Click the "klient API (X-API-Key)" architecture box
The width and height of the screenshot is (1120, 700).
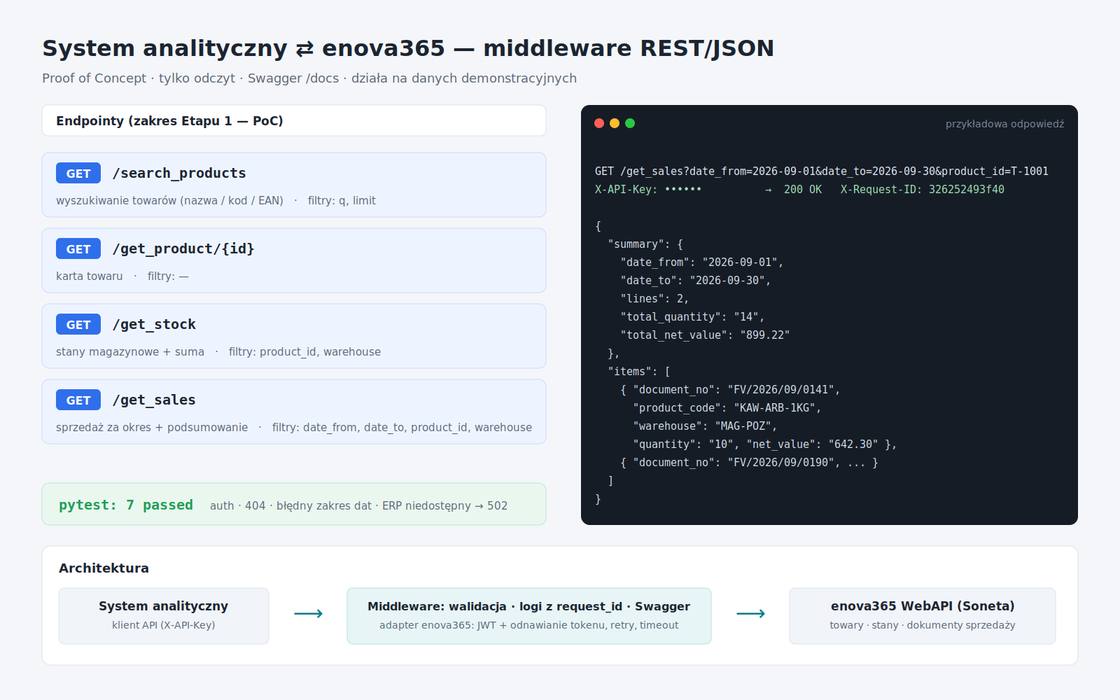(x=164, y=616)
